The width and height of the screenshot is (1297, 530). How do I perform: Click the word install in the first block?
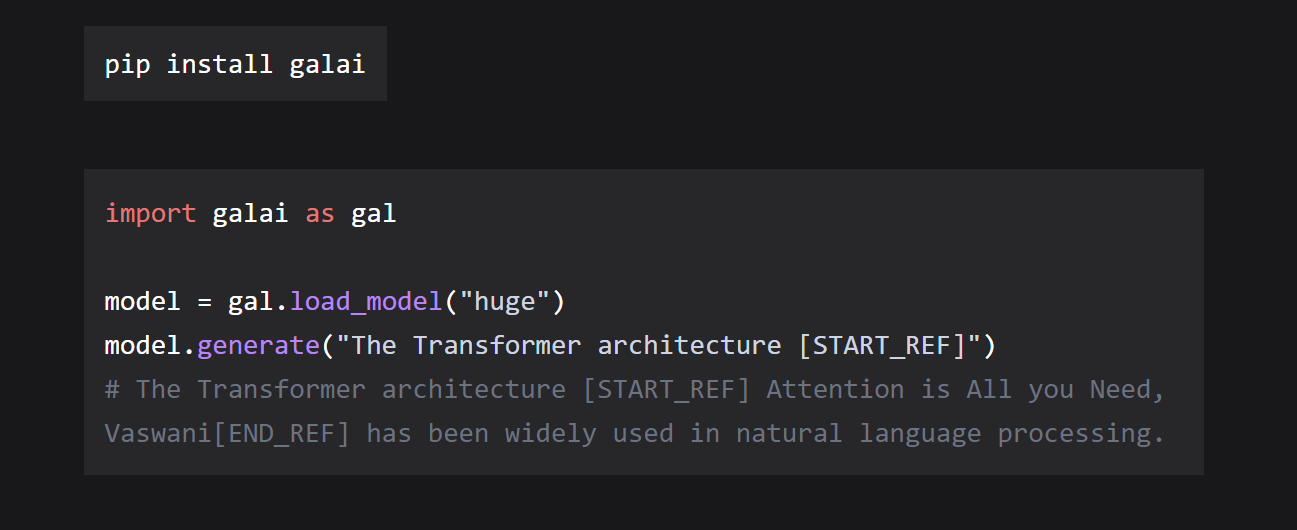click(x=219, y=65)
